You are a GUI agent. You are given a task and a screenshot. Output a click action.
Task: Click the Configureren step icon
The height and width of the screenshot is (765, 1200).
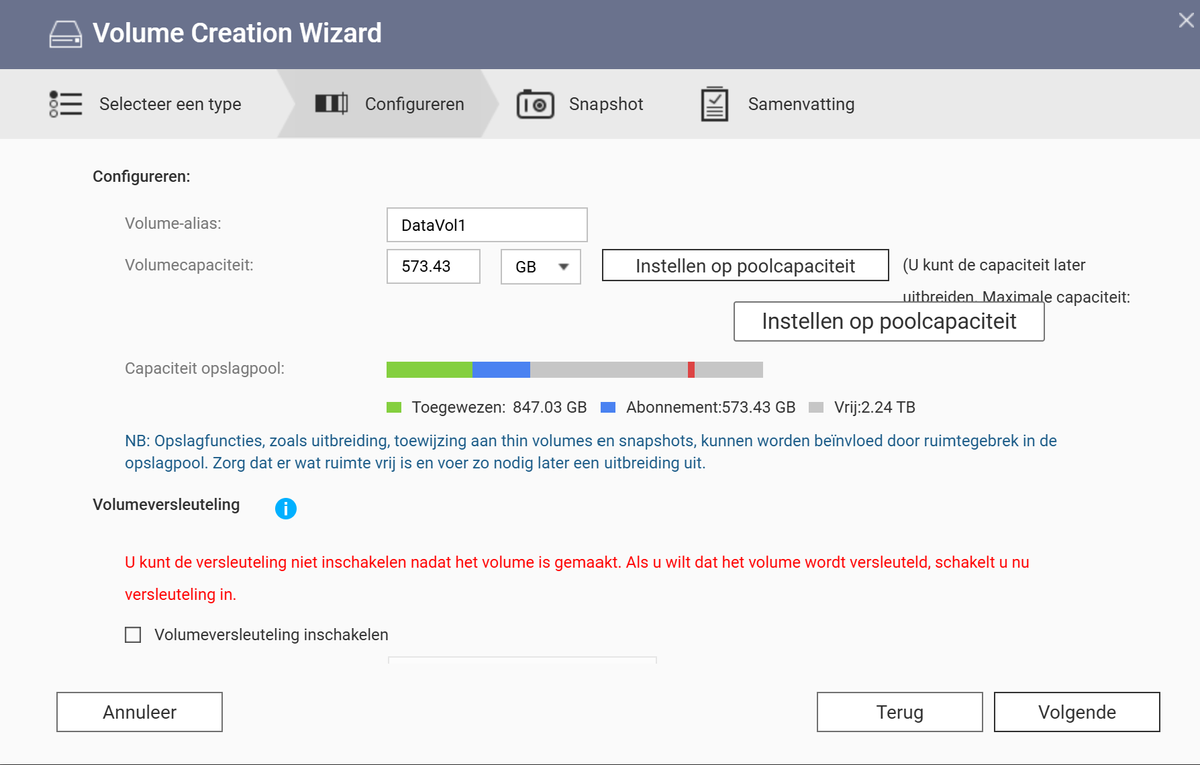[332, 104]
